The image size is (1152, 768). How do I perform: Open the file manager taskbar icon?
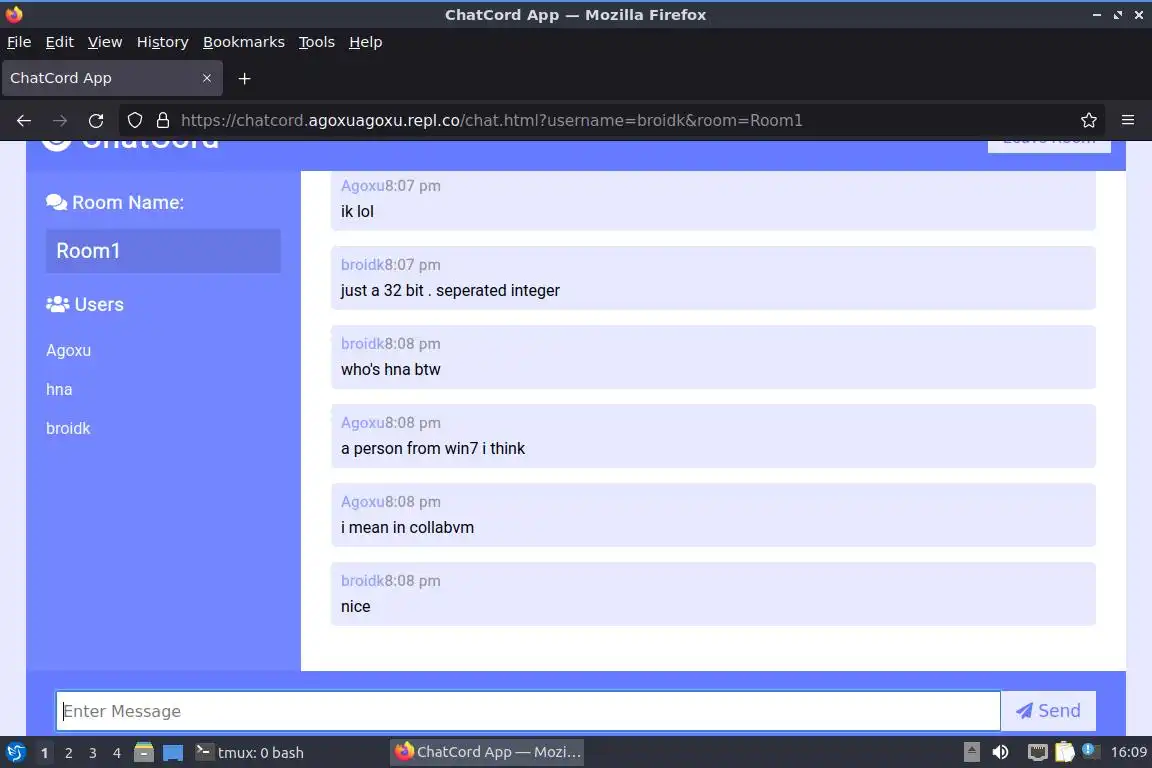[x=144, y=753]
